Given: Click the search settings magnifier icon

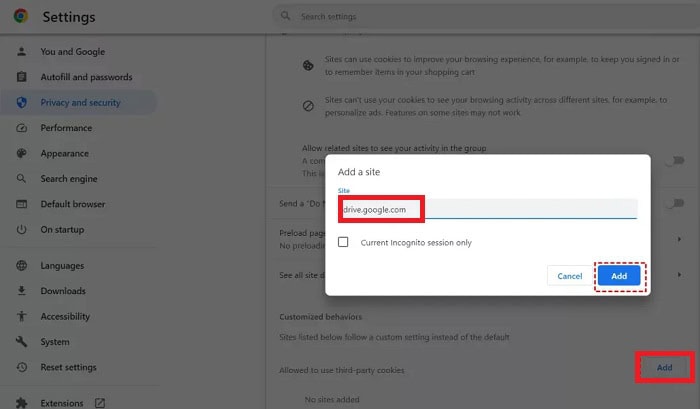Looking at the screenshot, I should [285, 16].
